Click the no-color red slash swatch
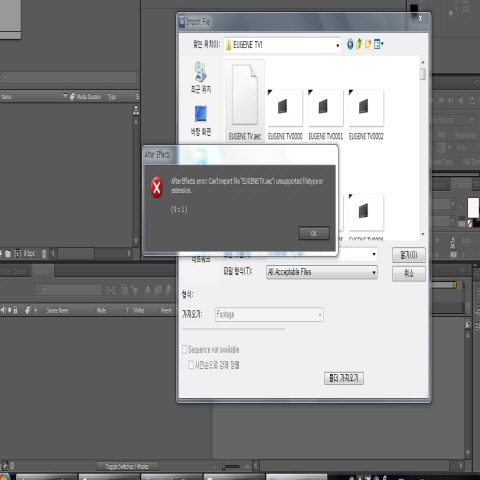The image size is (480, 480). coord(470,223)
